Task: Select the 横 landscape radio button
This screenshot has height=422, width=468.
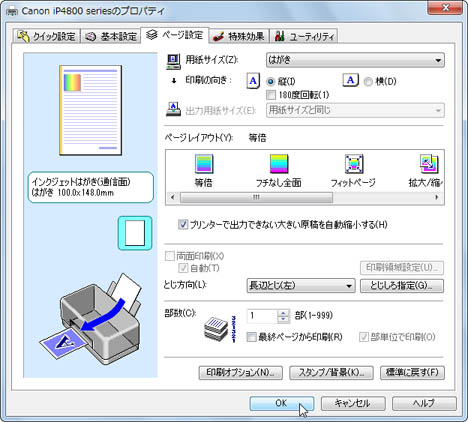Action: 368,82
